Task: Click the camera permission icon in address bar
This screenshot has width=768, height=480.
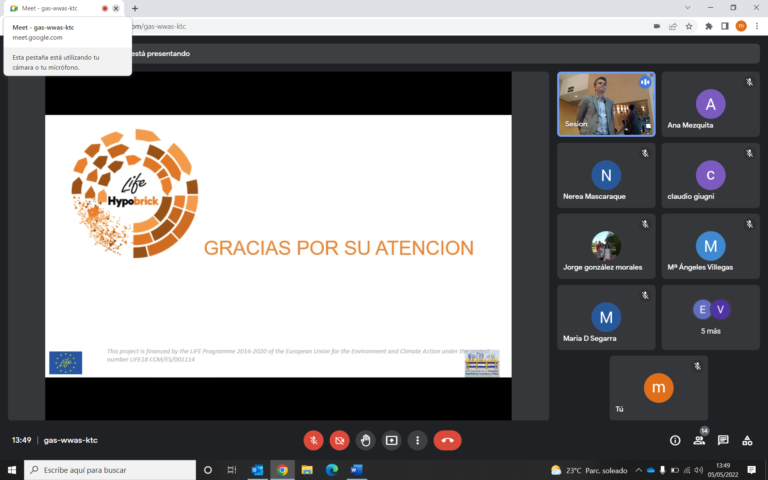Action: click(657, 26)
